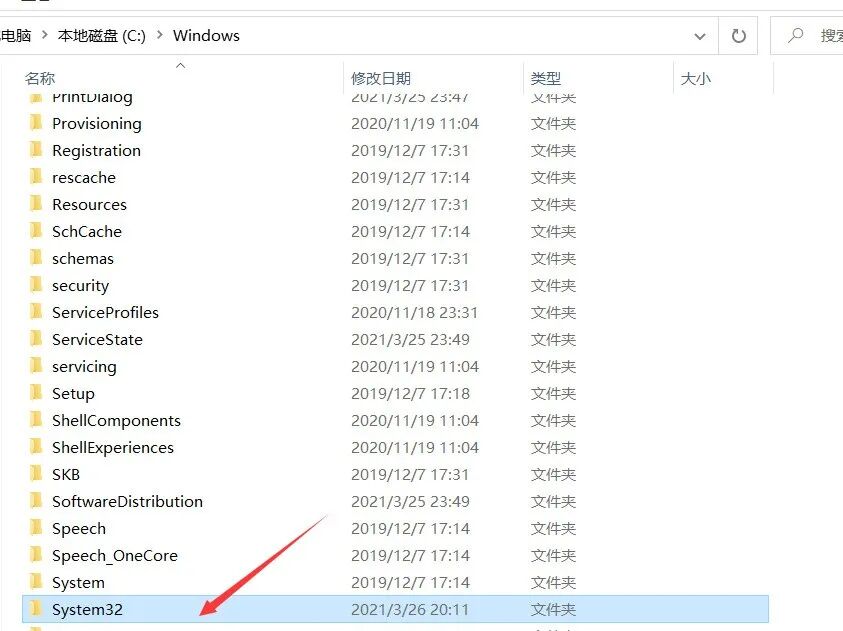Click the ShellExperiences folder icon

tap(36, 447)
